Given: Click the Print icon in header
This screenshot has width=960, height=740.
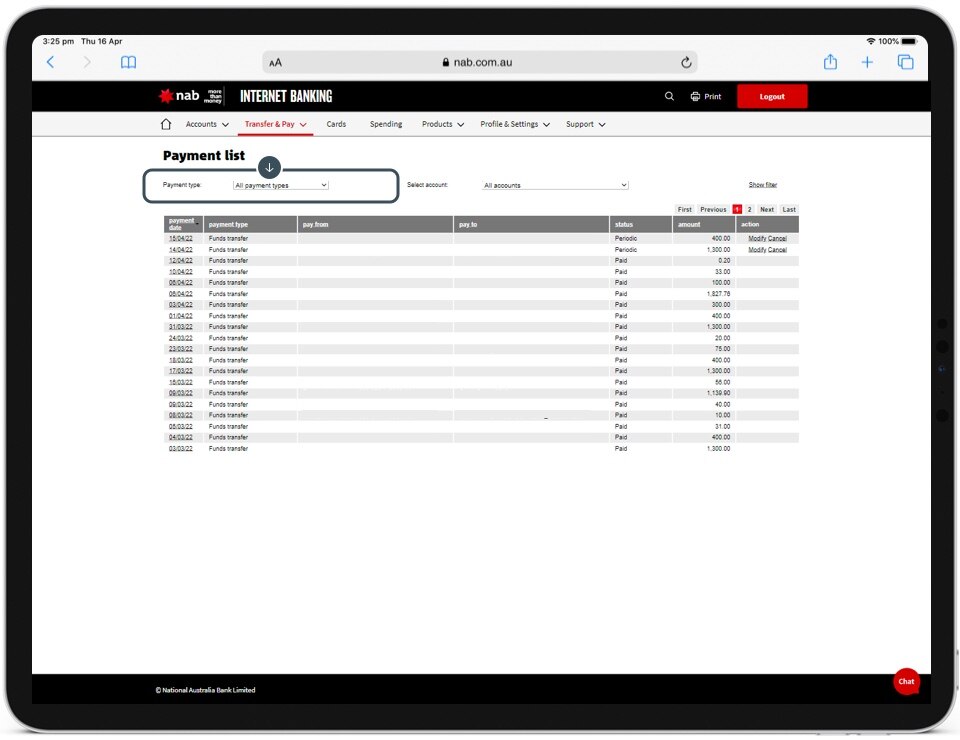Looking at the screenshot, I should point(696,97).
